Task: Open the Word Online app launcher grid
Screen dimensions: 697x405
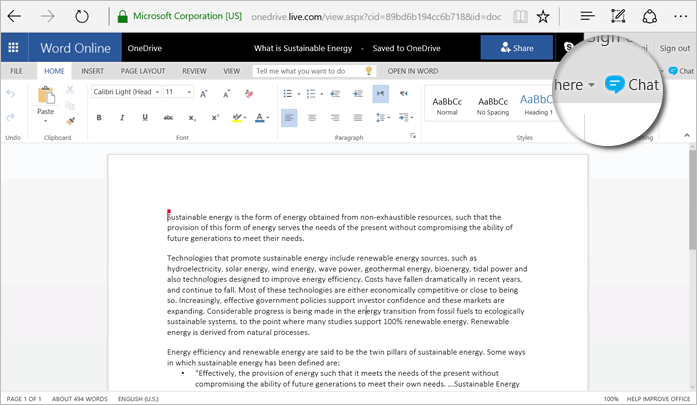Action: click(x=14, y=48)
